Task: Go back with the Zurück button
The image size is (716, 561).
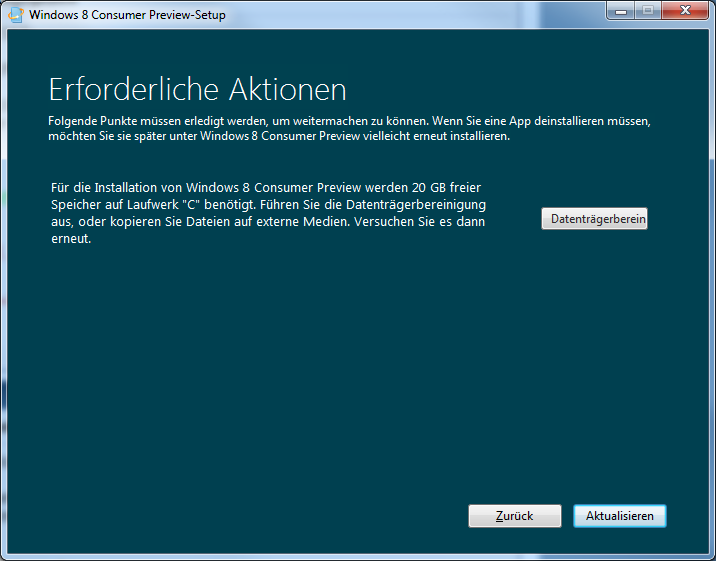Action: pos(515,516)
